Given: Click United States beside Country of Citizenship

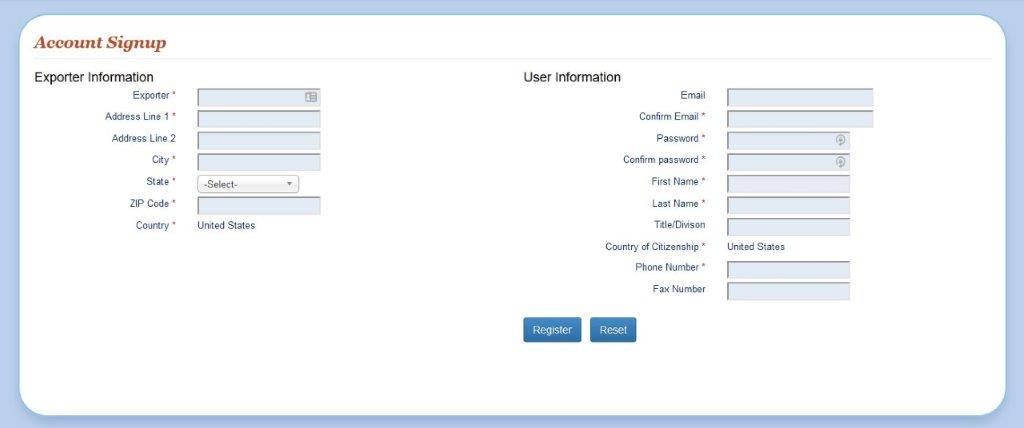Looking at the screenshot, I should (x=756, y=247).
